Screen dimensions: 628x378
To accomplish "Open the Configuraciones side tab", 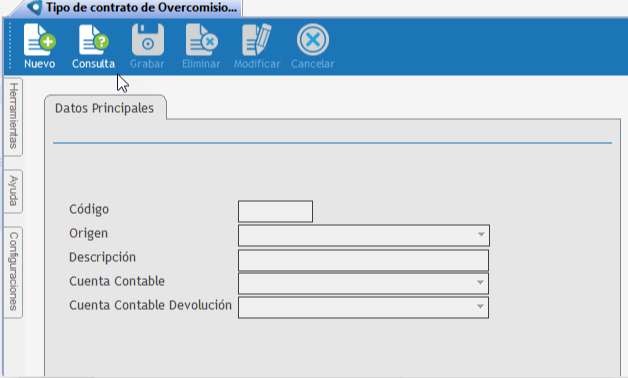I will (13, 272).
